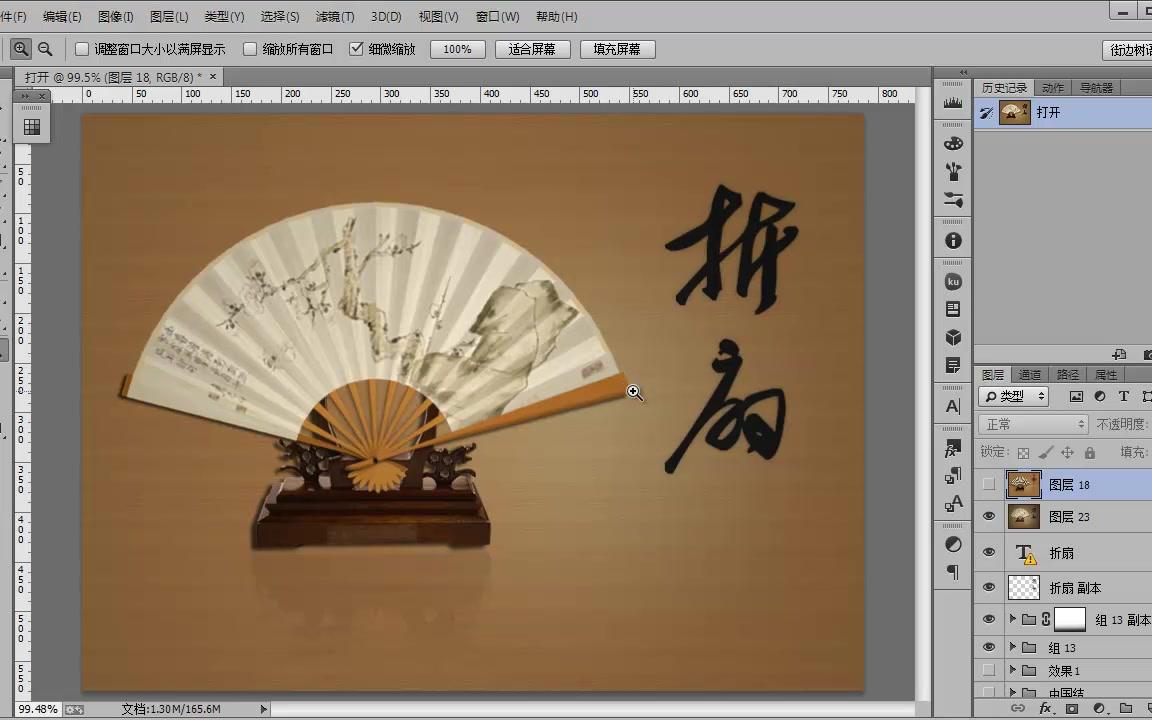Click the add layer mask icon

(1070, 706)
